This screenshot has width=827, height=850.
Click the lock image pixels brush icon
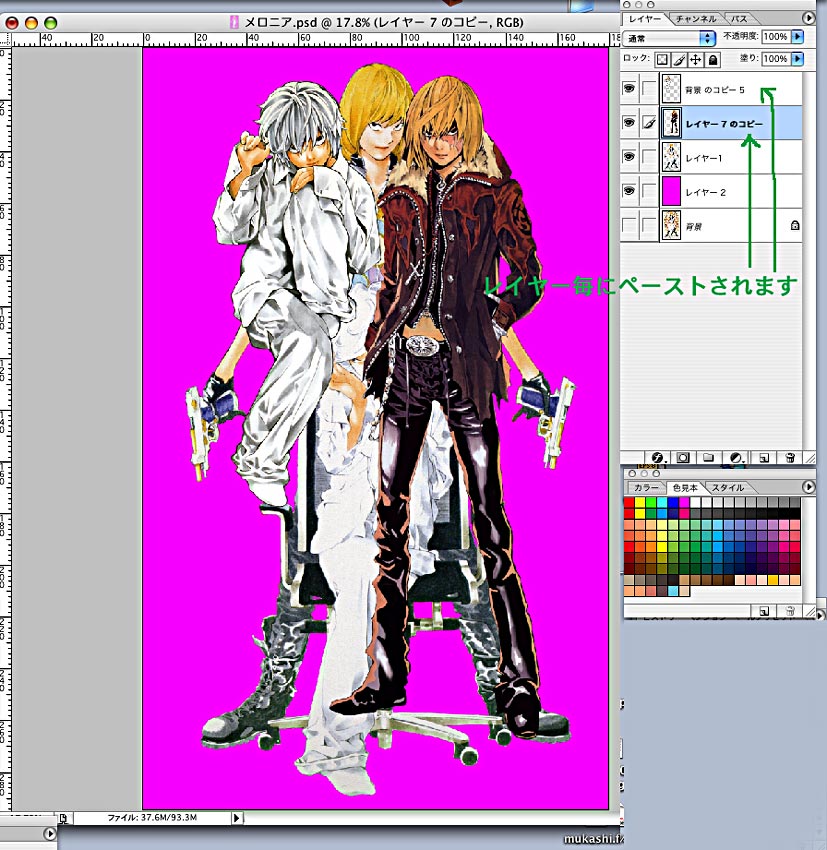(x=679, y=59)
